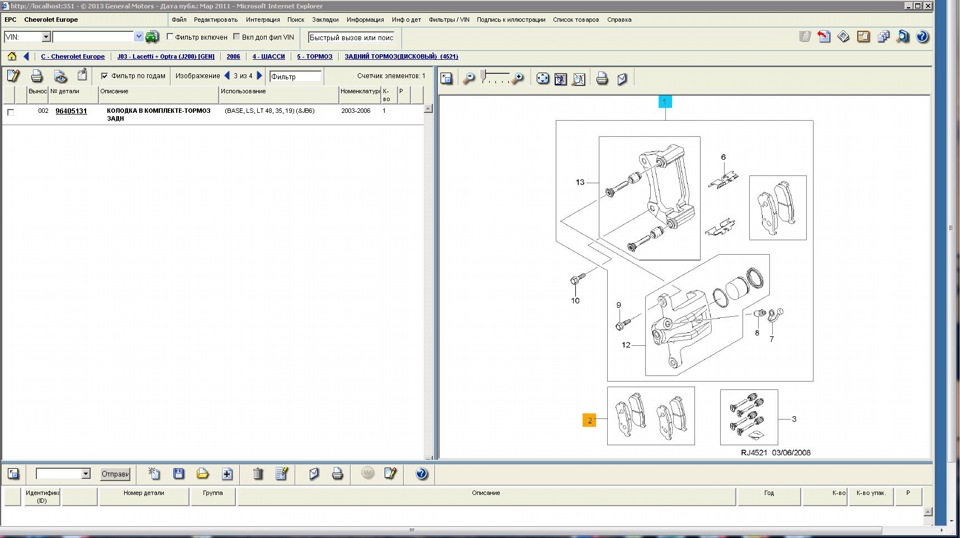Click the home icon in breadcrumb bar
Viewport: 960px width, 538px height.
point(12,56)
